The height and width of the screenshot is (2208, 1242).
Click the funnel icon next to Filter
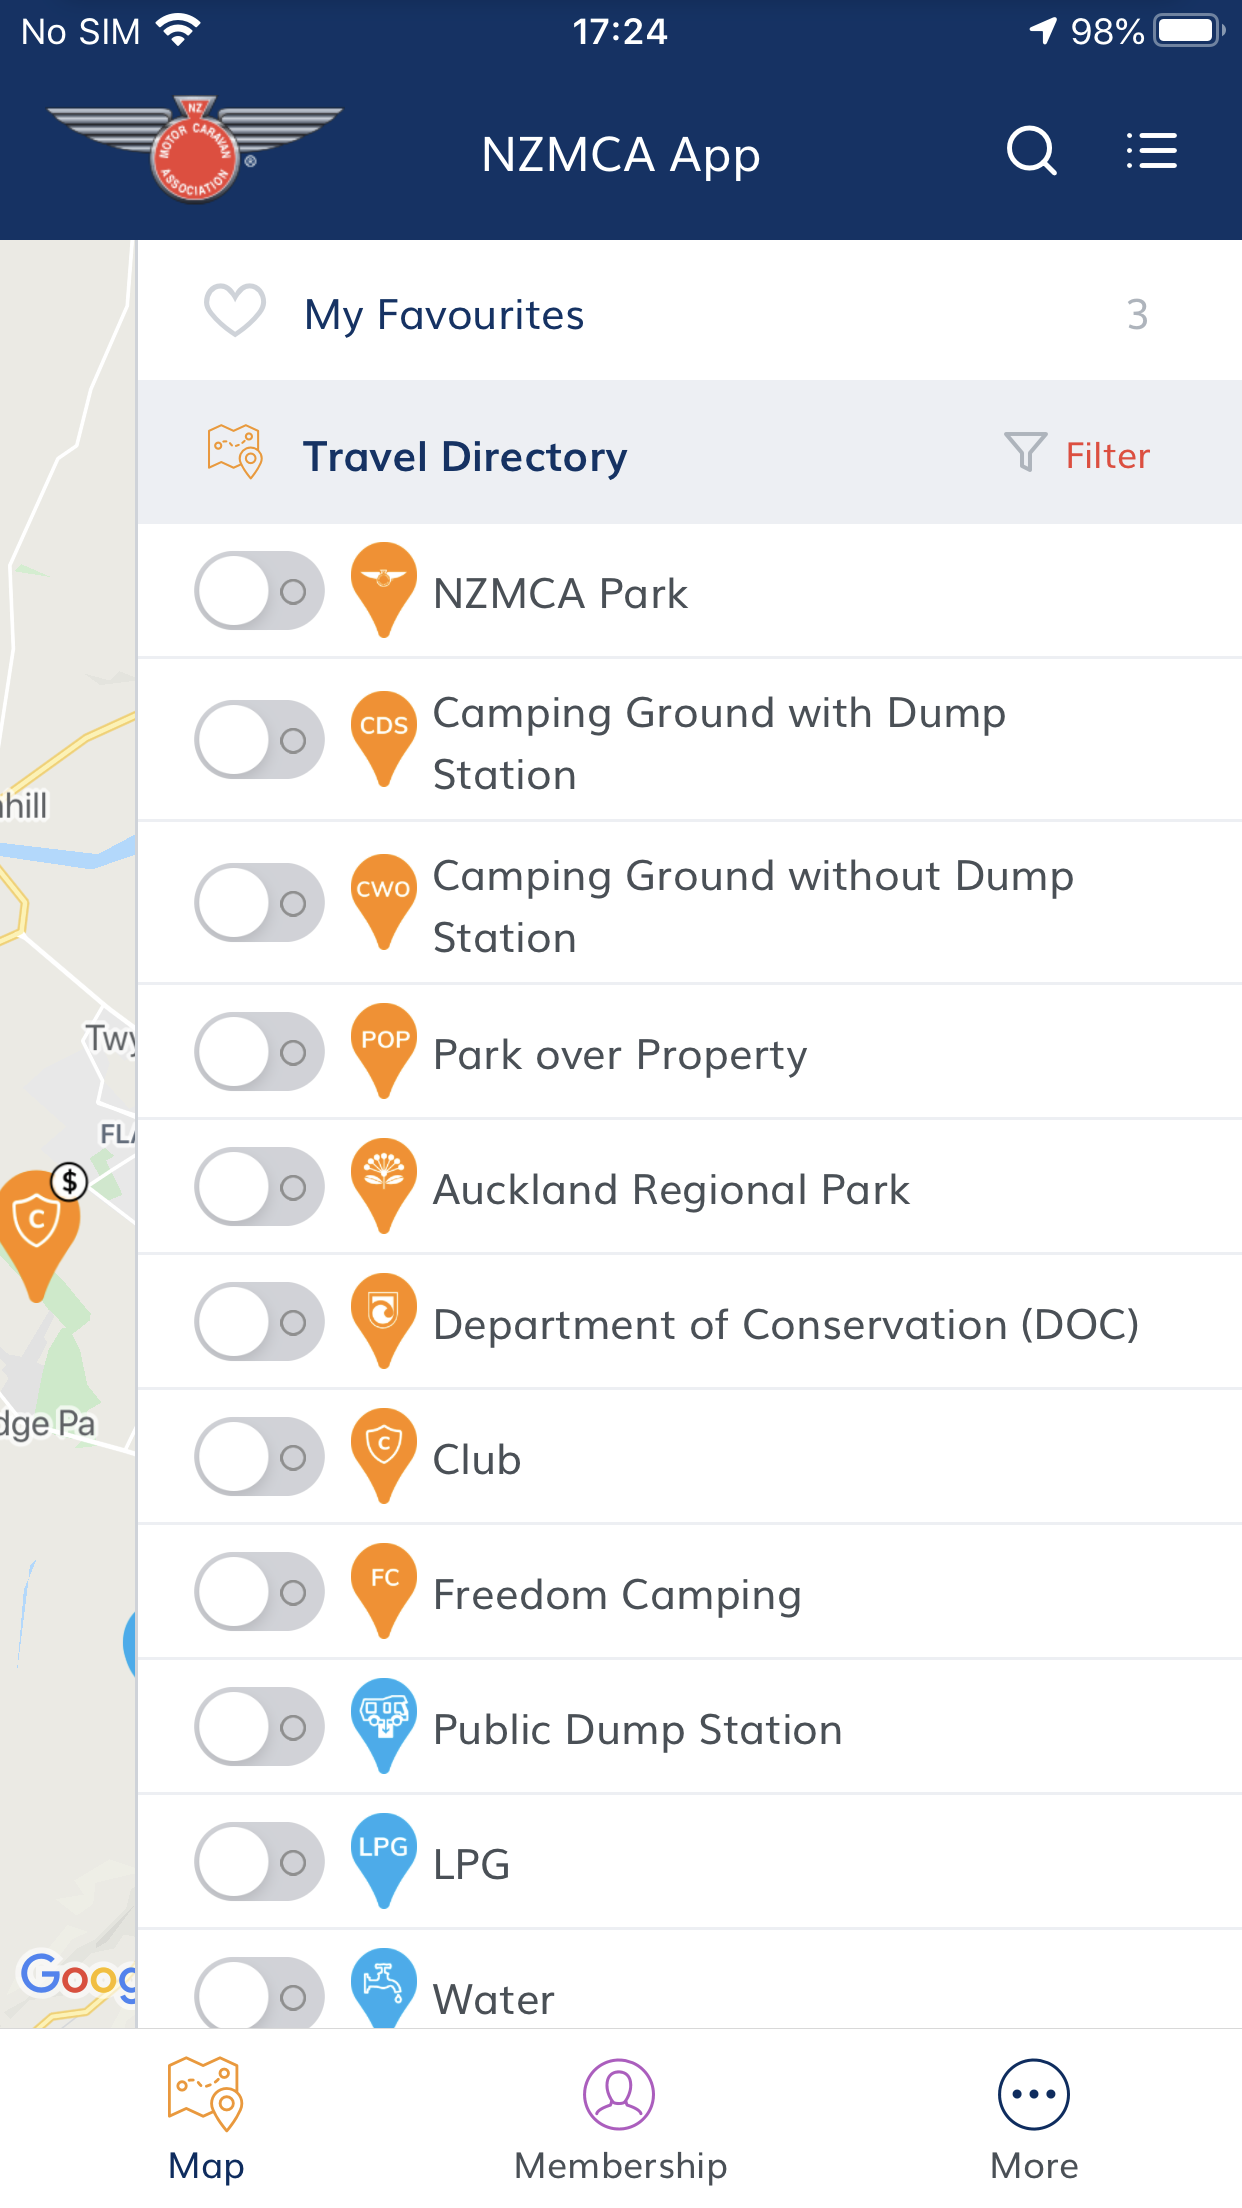(x=1025, y=452)
